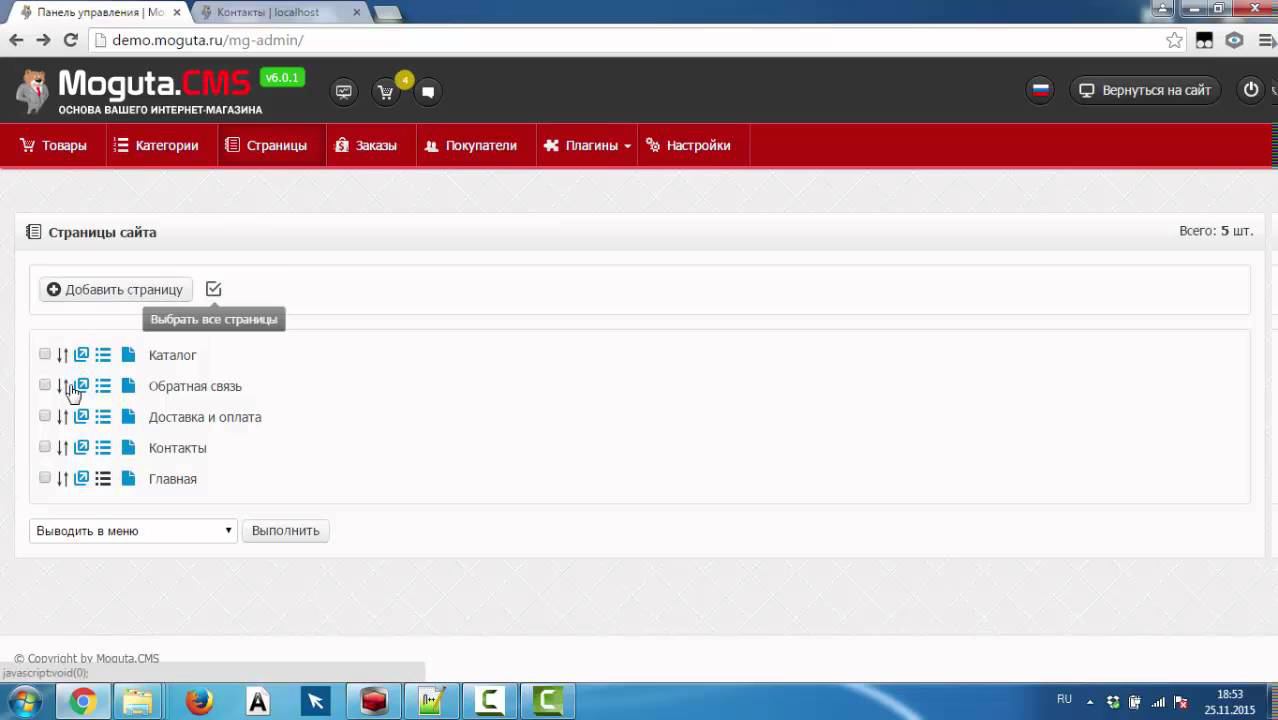Click the sort arrows icon for Контакты

coord(62,448)
